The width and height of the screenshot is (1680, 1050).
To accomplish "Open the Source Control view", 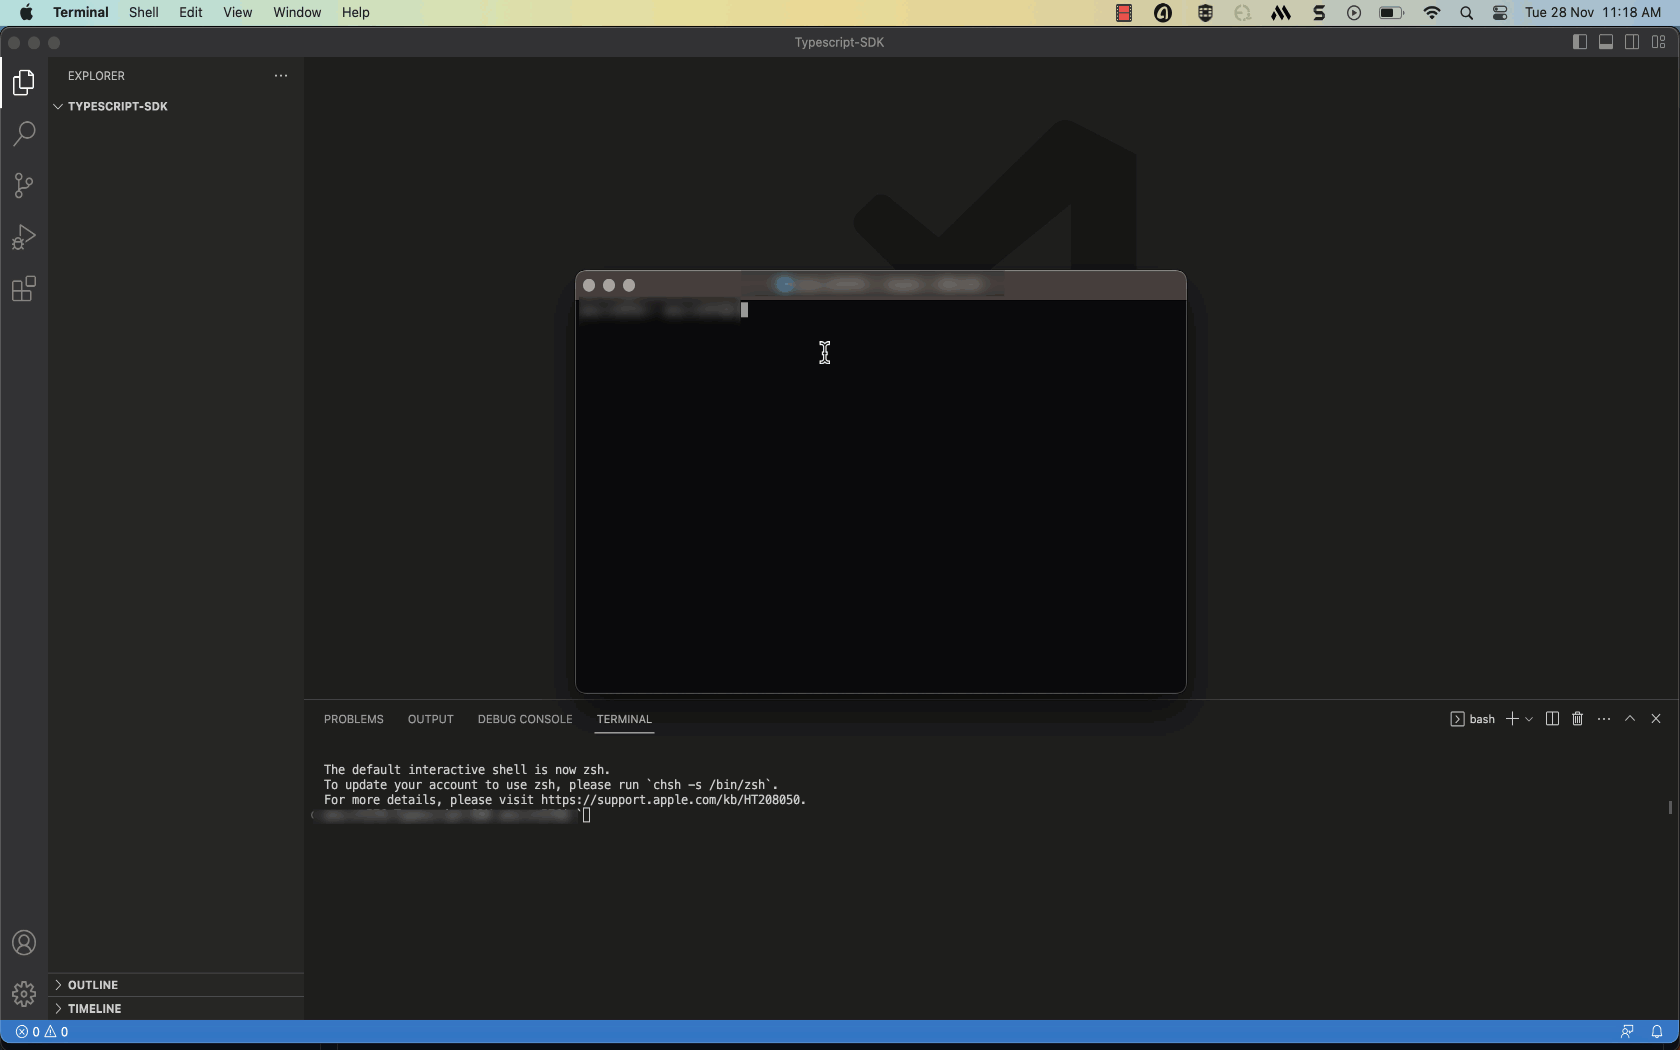I will (x=24, y=186).
